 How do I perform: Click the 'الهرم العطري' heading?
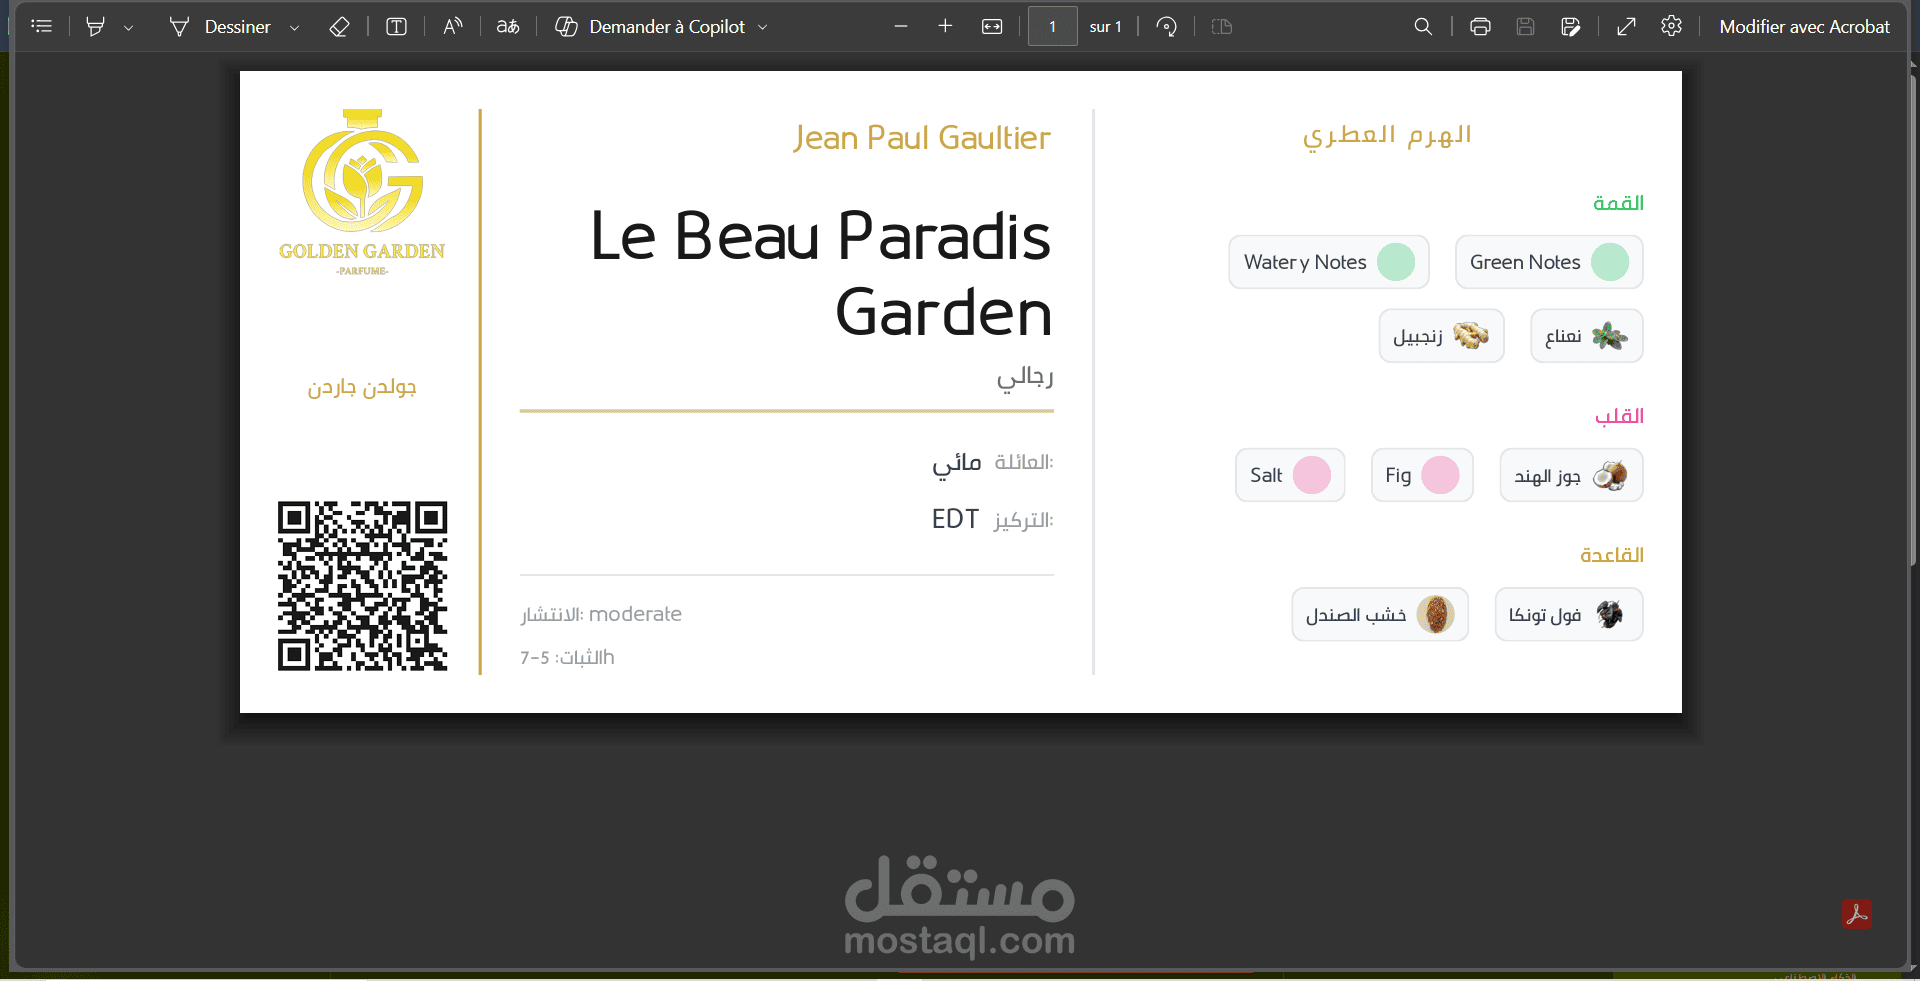[1387, 136]
